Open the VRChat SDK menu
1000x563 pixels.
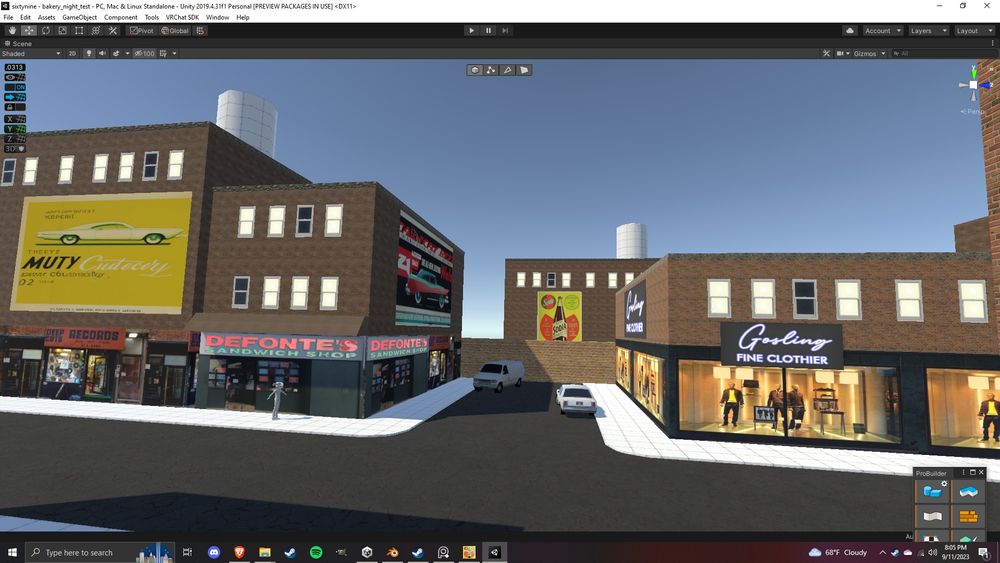pyautogui.click(x=182, y=17)
